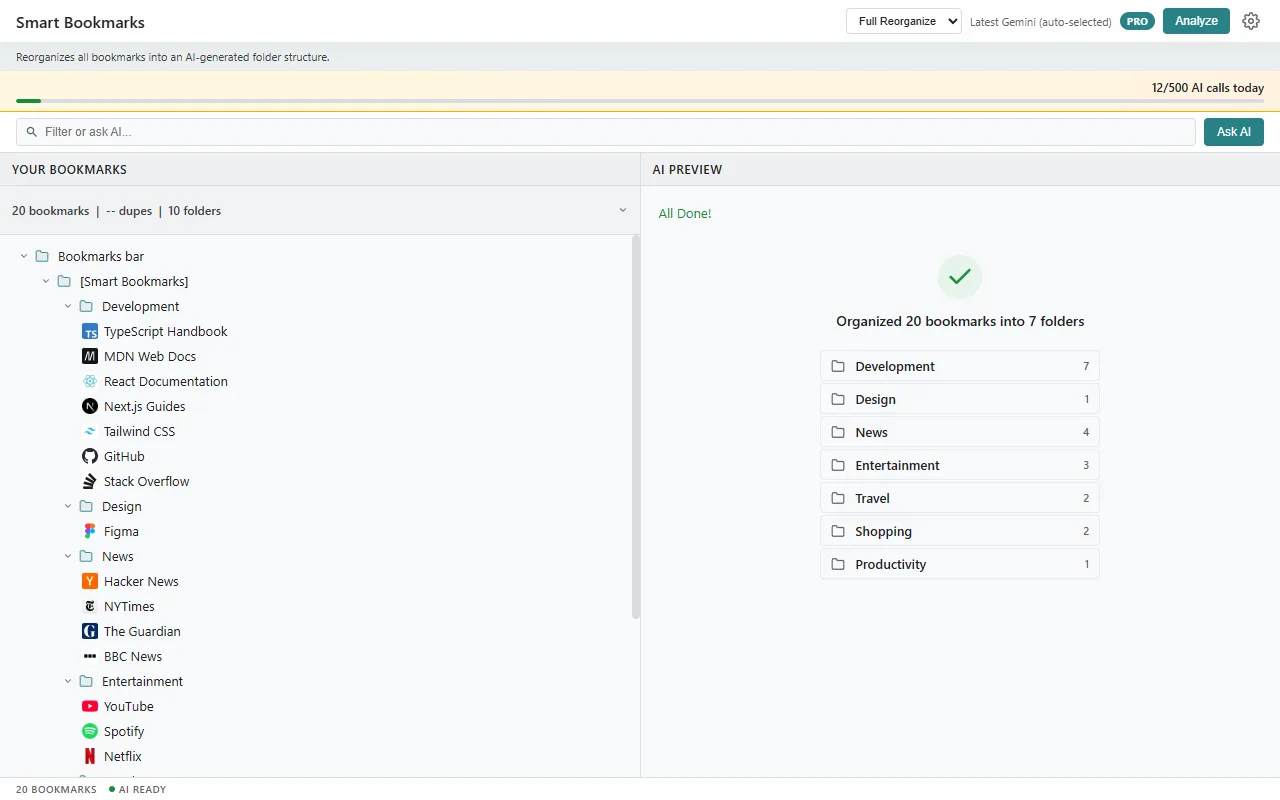Click The Guardian favicon
The width and height of the screenshot is (1280, 800).
pyautogui.click(x=90, y=631)
